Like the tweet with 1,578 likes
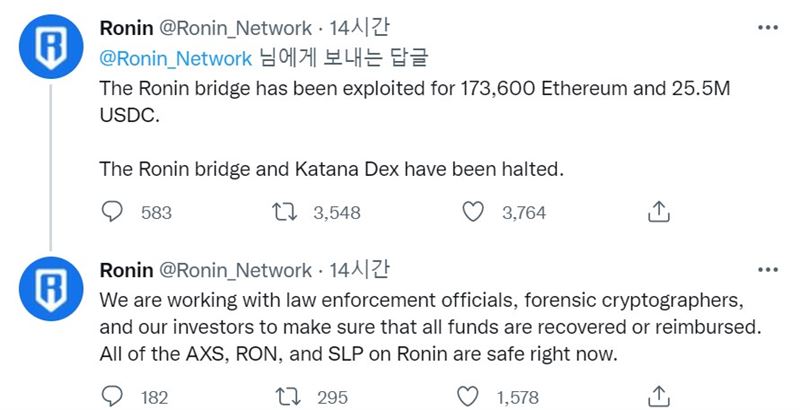The width and height of the screenshot is (800, 410). pos(467,396)
